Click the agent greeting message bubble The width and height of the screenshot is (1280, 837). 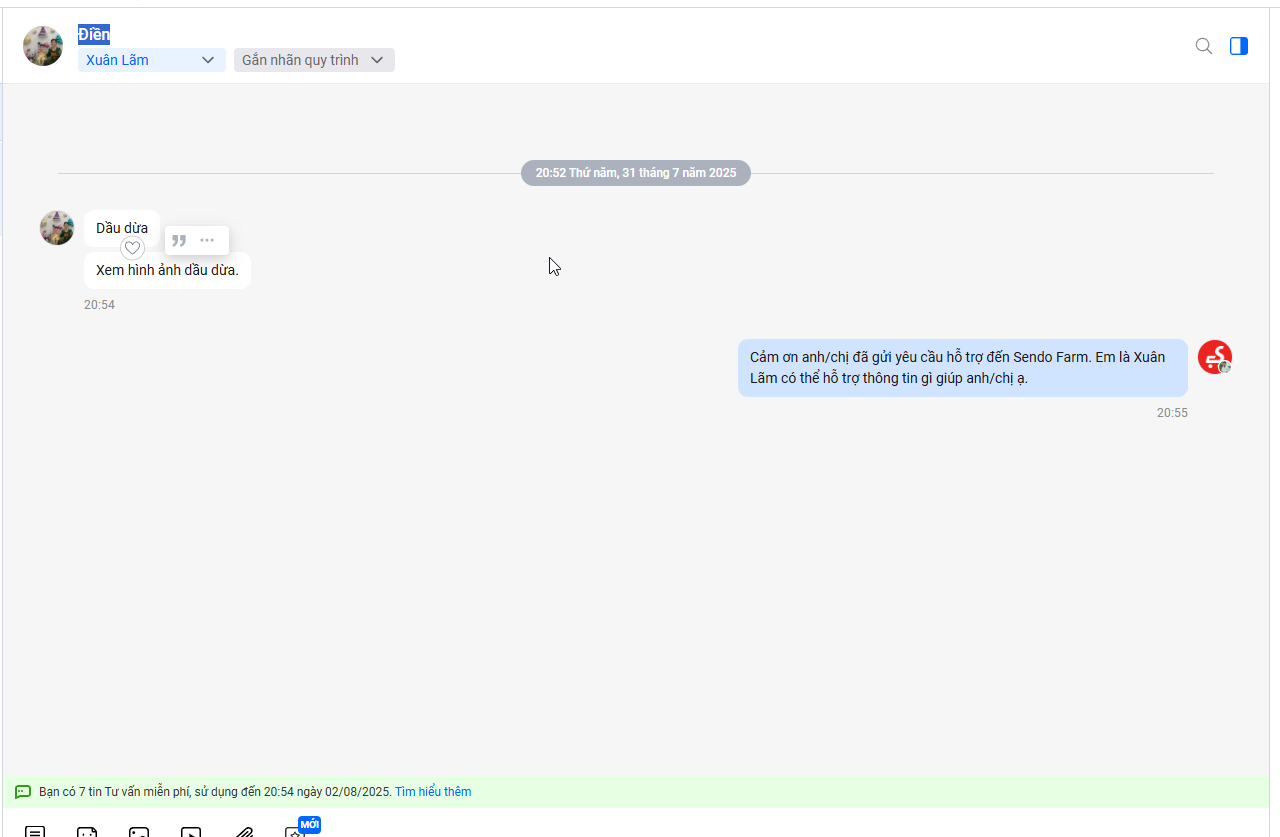coord(963,368)
